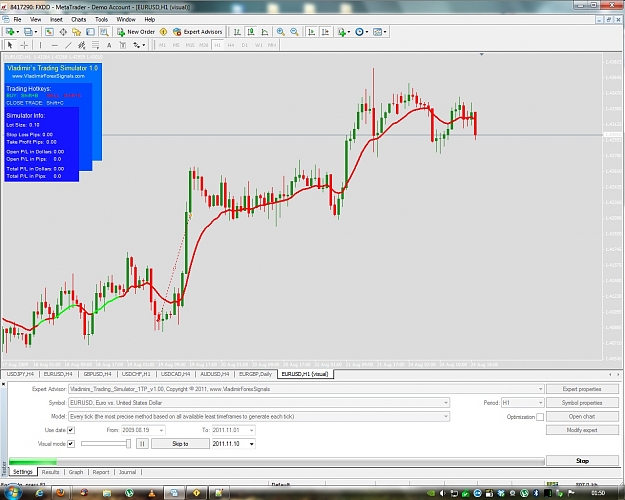The image size is (625, 500).
Task: Click the Expert Advisors button
Action: point(197,32)
